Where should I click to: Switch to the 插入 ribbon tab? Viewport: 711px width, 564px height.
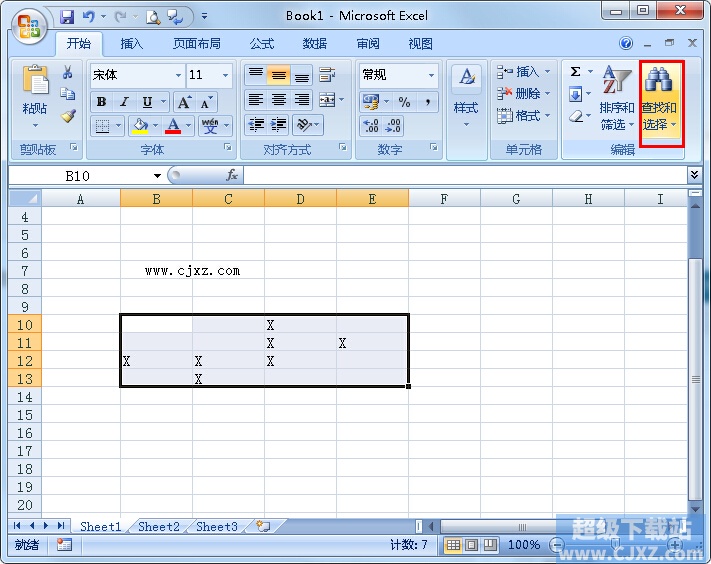click(x=131, y=44)
